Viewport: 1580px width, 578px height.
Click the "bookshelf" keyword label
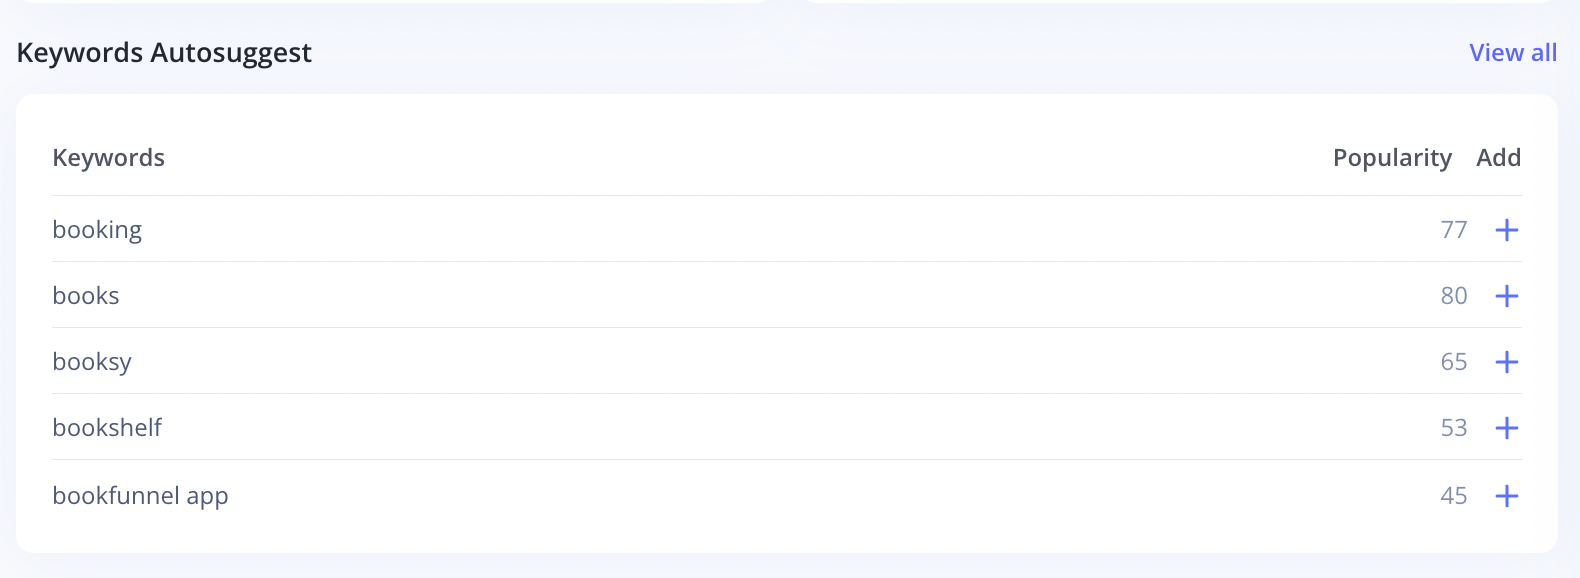point(107,428)
